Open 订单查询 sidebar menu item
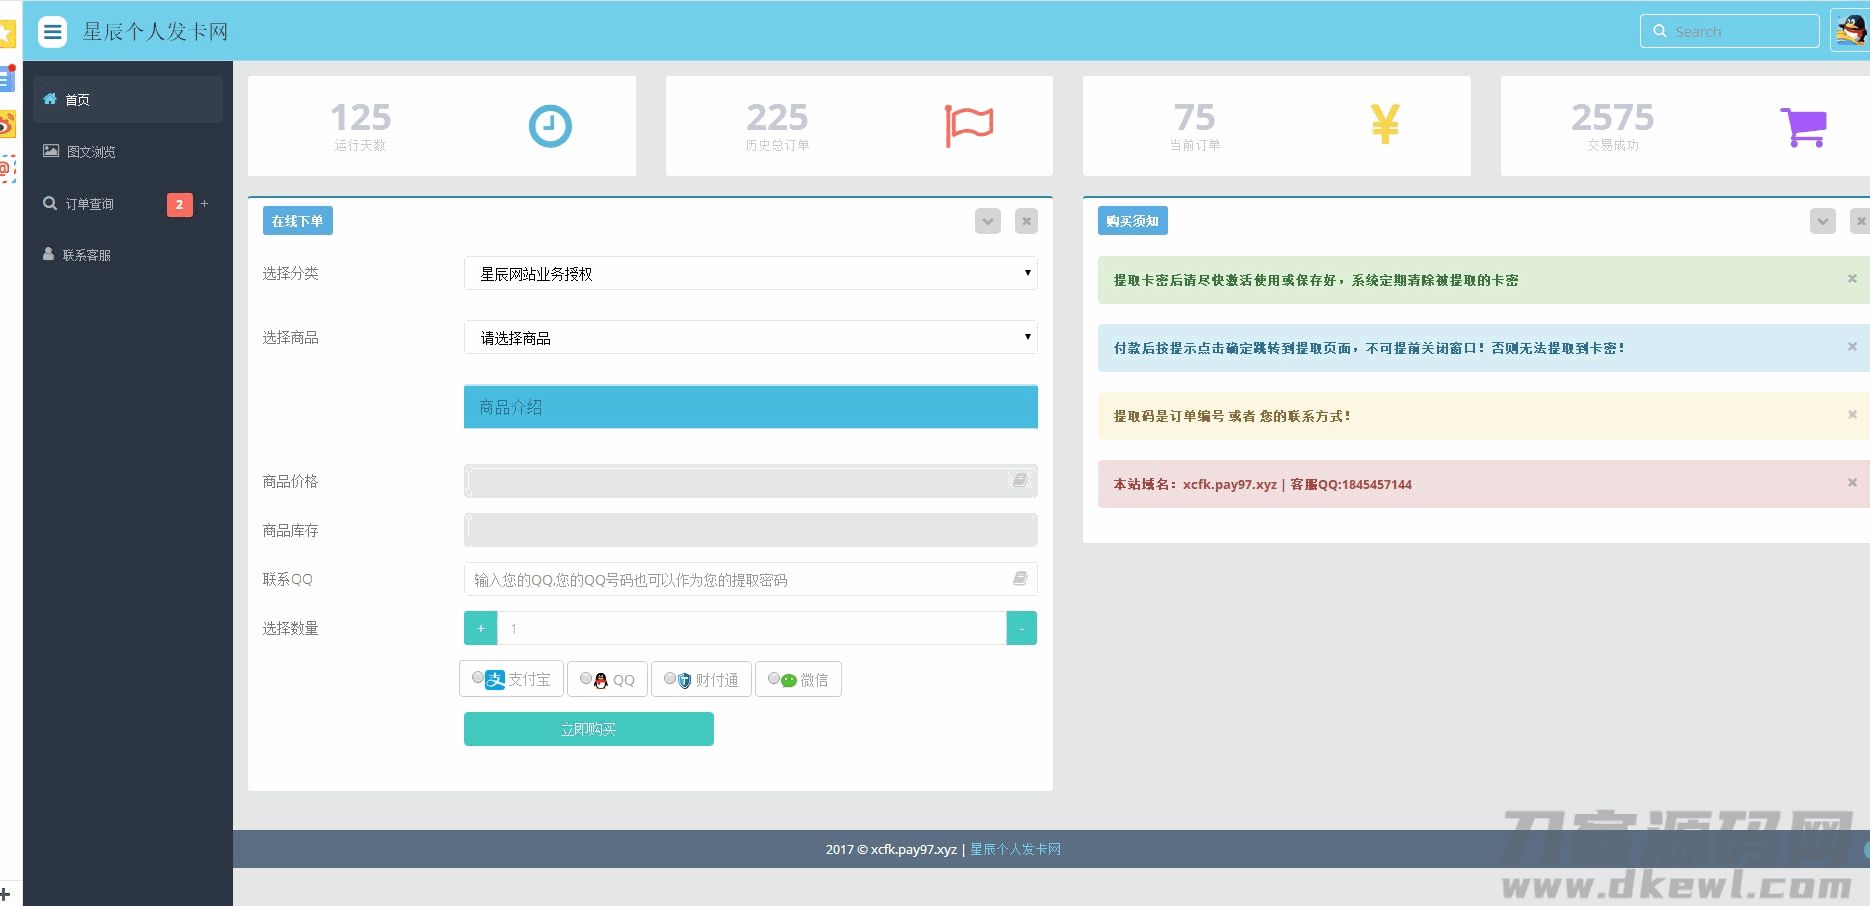 [90, 204]
